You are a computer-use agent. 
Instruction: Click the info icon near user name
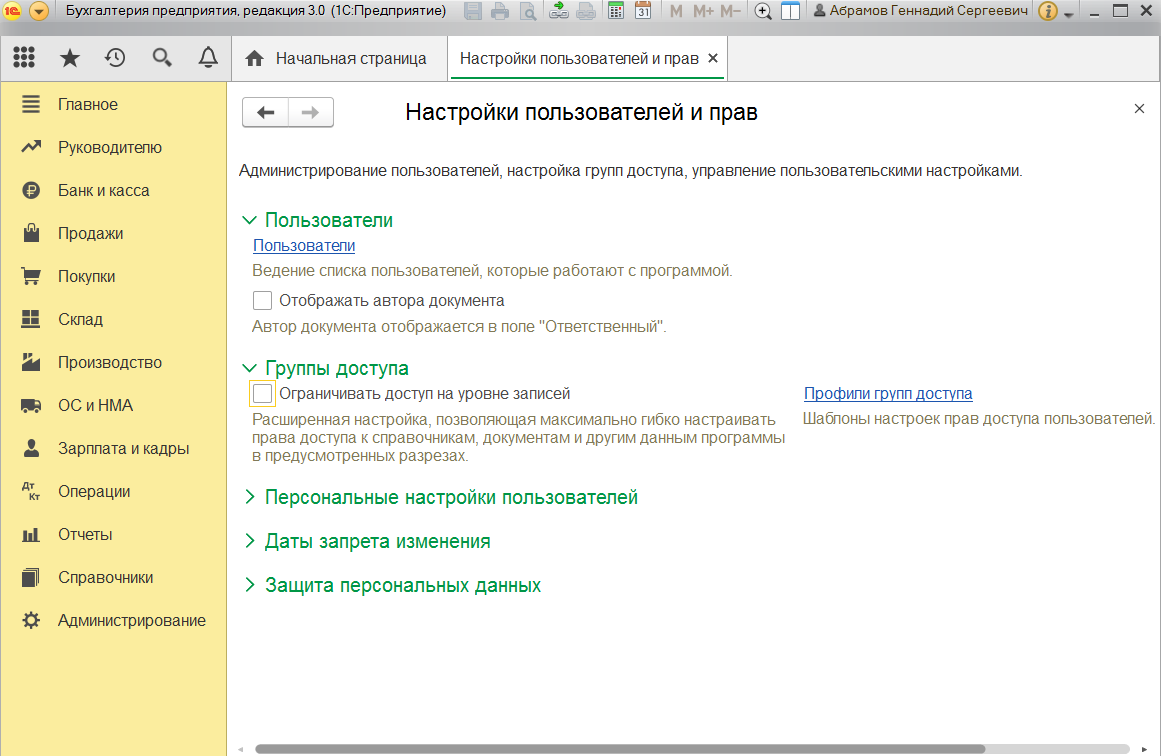[1047, 12]
